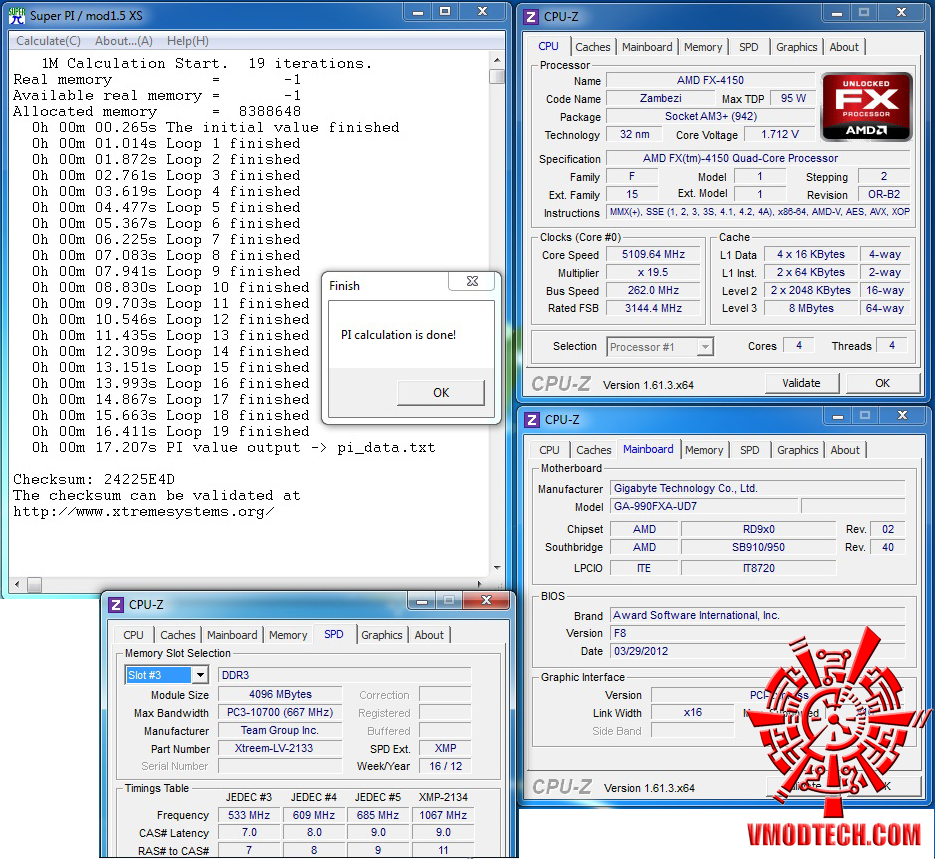
Task: Click OK in the Finish dialog
Action: 441,393
